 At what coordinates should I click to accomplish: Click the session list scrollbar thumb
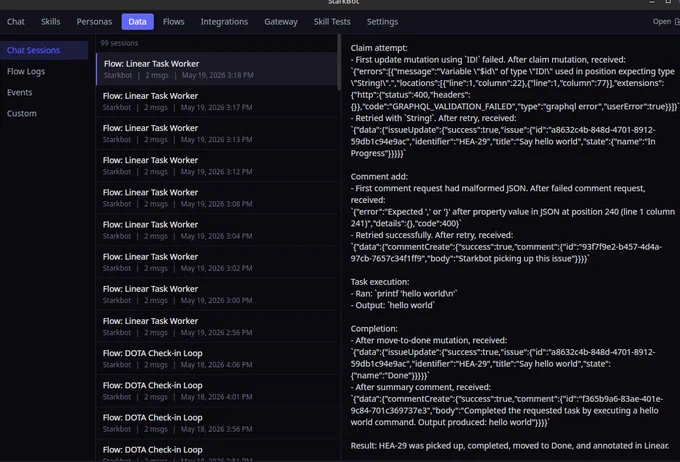(339, 62)
